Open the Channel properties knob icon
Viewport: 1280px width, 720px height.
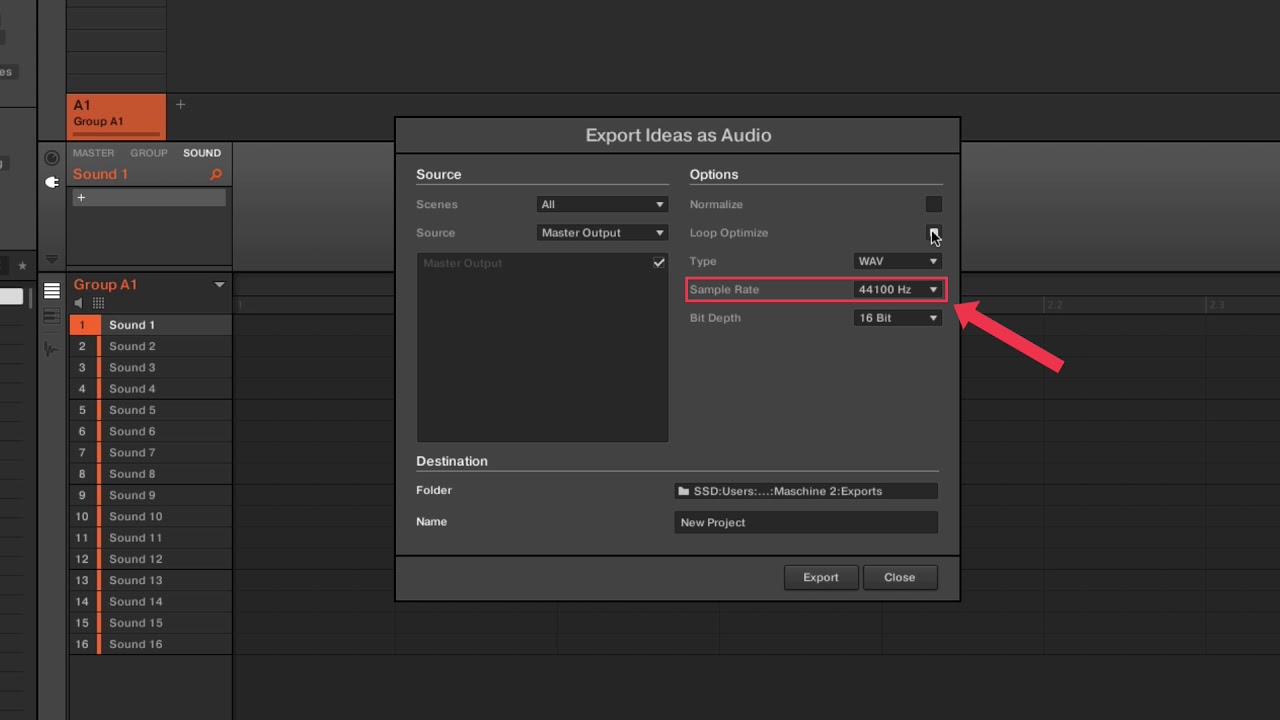click(52, 158)
